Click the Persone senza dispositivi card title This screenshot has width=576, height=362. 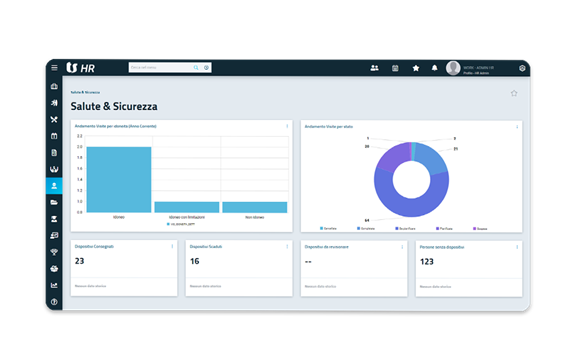[442, 247]
